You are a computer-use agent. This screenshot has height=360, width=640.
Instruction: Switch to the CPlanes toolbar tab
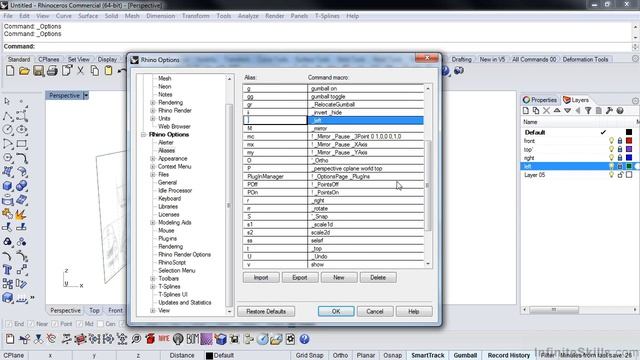[49, 59]
